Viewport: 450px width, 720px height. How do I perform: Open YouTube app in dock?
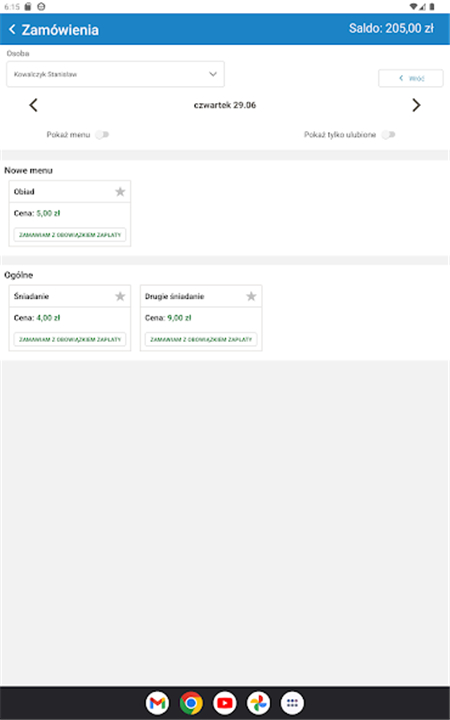pos(225,703)
